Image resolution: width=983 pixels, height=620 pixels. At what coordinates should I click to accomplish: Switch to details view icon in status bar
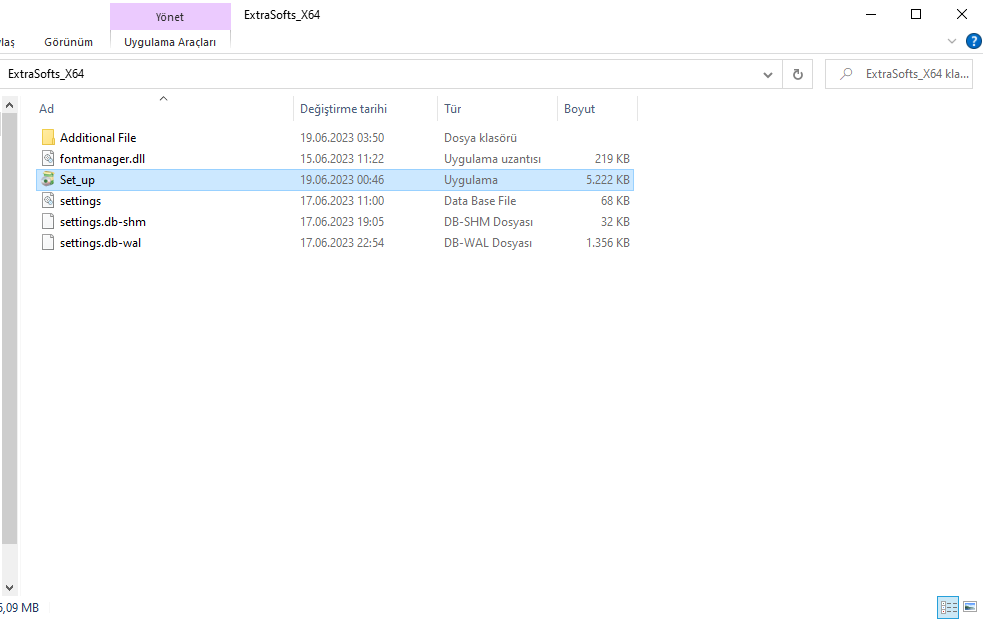click(948, 607)
